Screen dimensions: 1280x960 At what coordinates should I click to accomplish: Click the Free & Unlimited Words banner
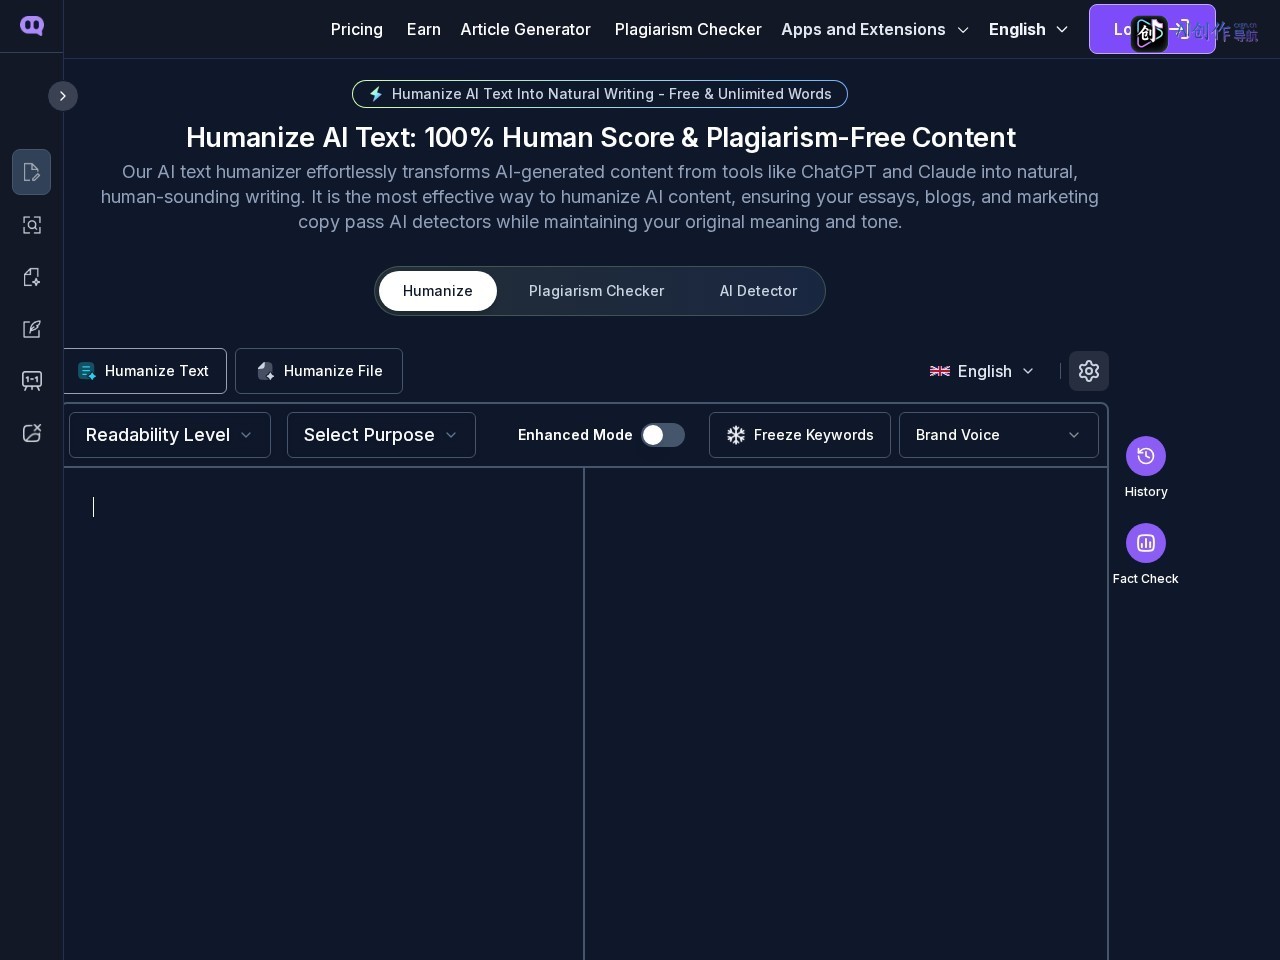coord(600,94)
